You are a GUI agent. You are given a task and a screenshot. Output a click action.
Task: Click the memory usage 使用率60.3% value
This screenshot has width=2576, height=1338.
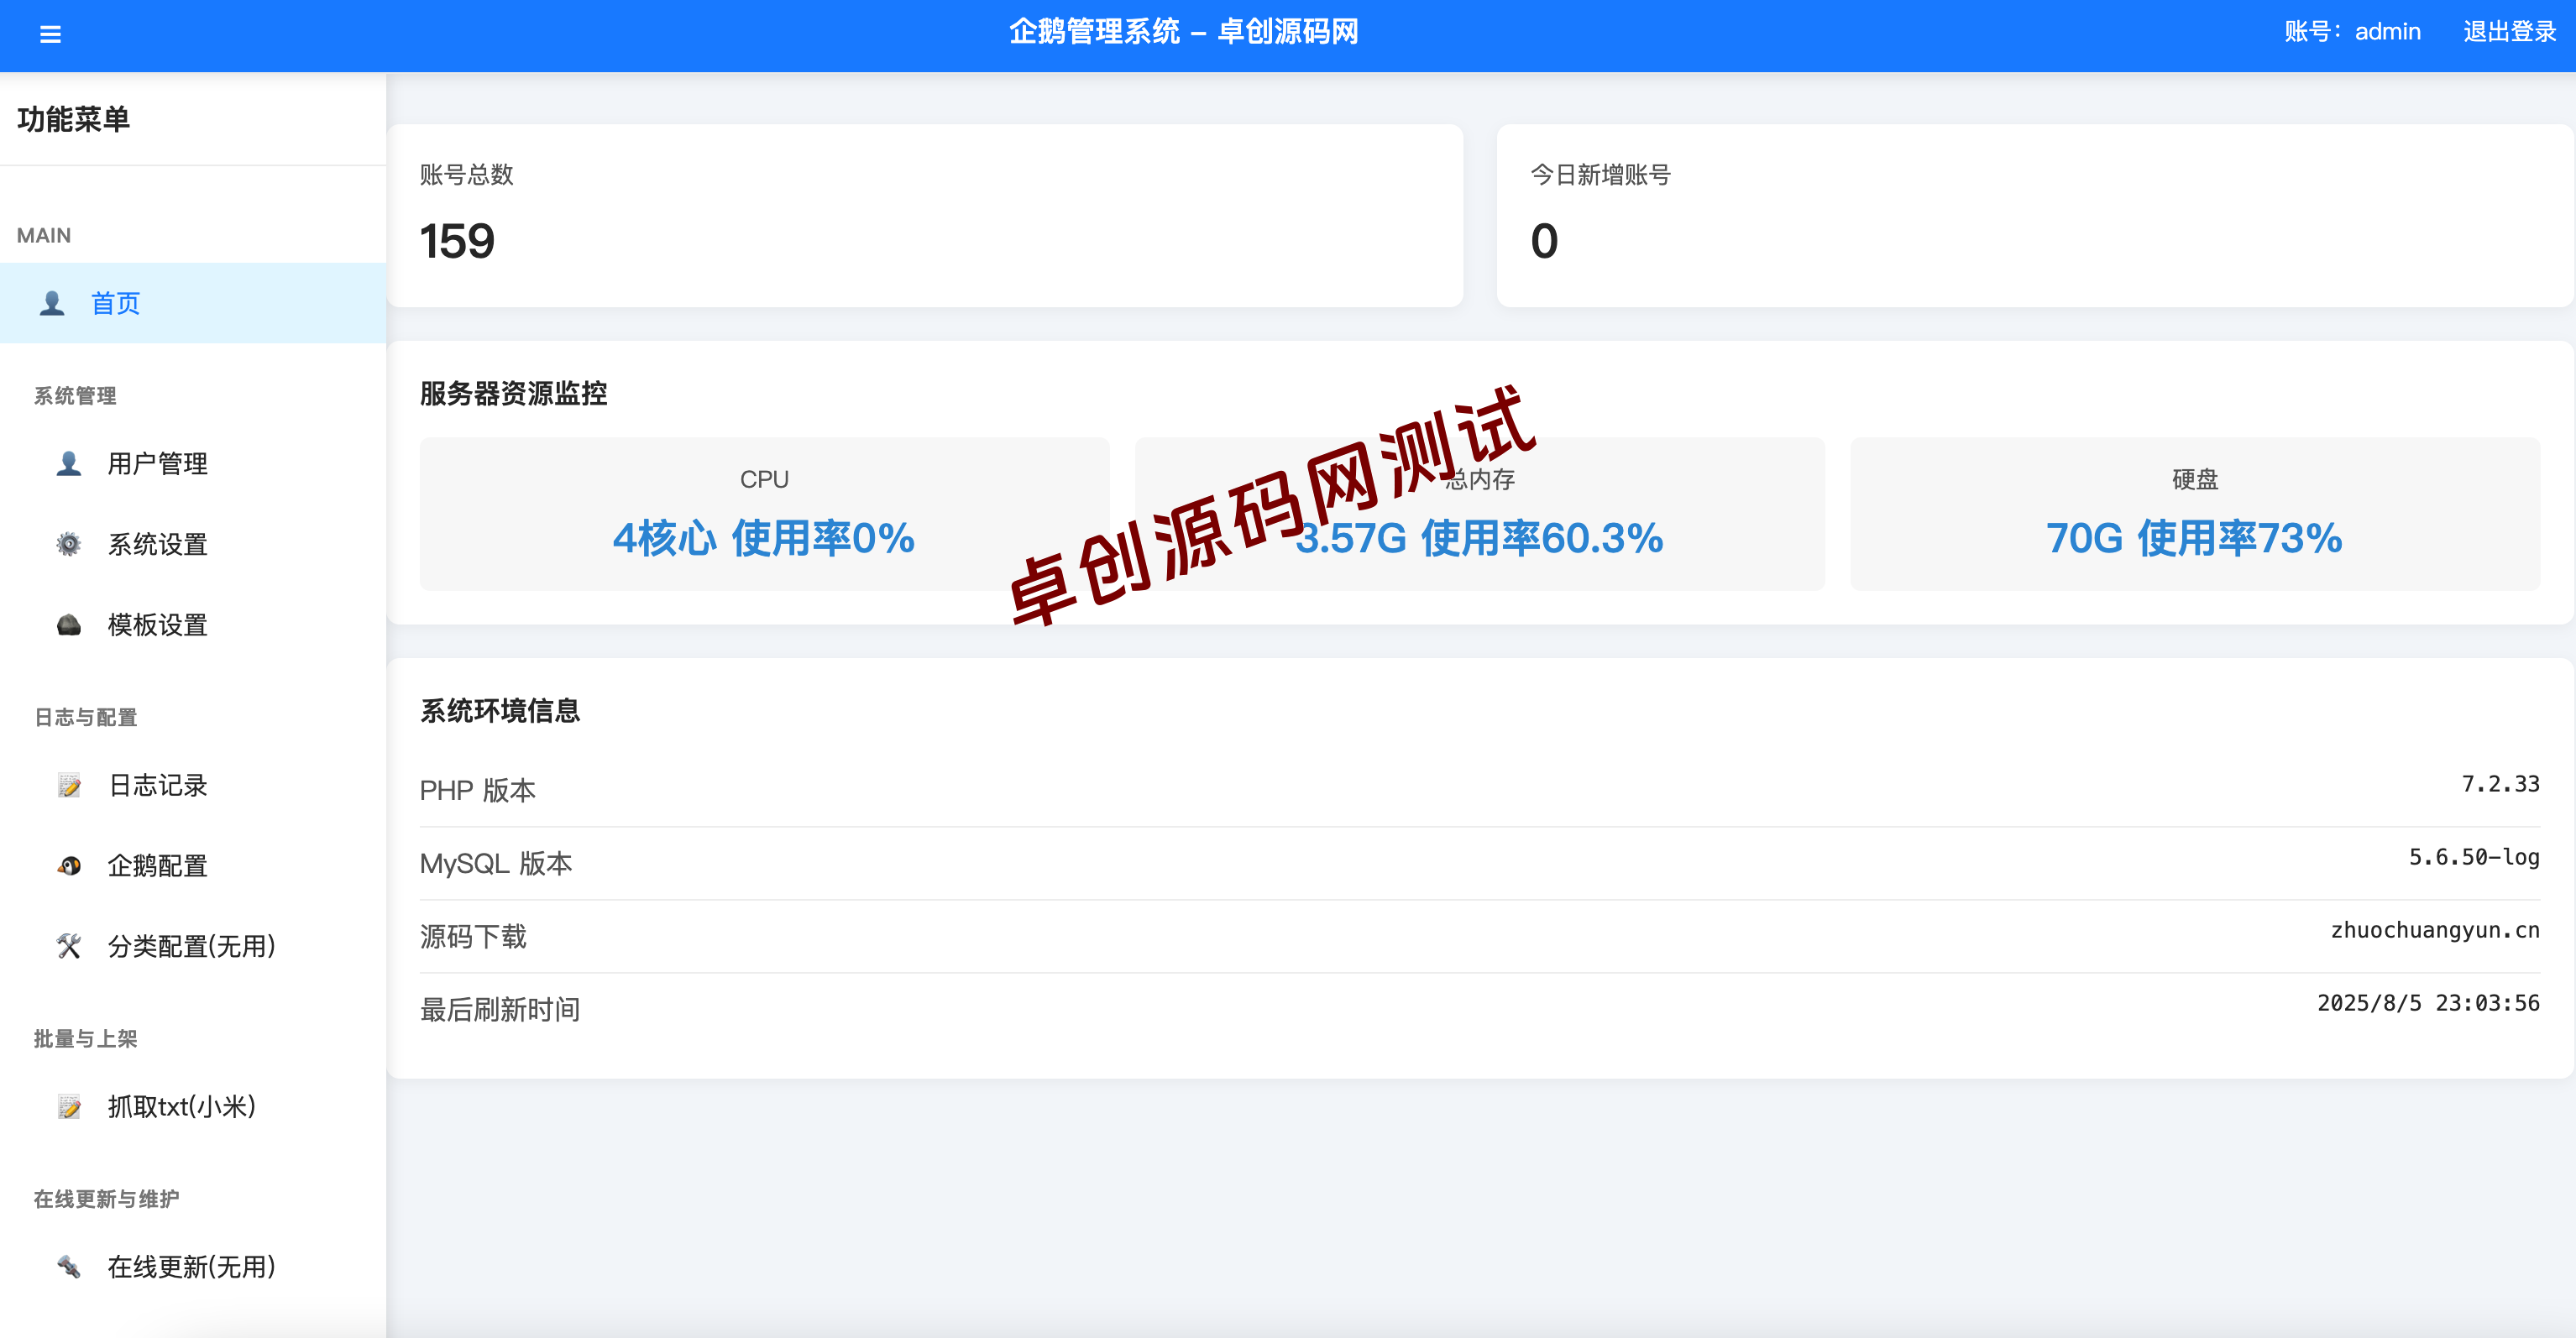(x=1542, y=538)
